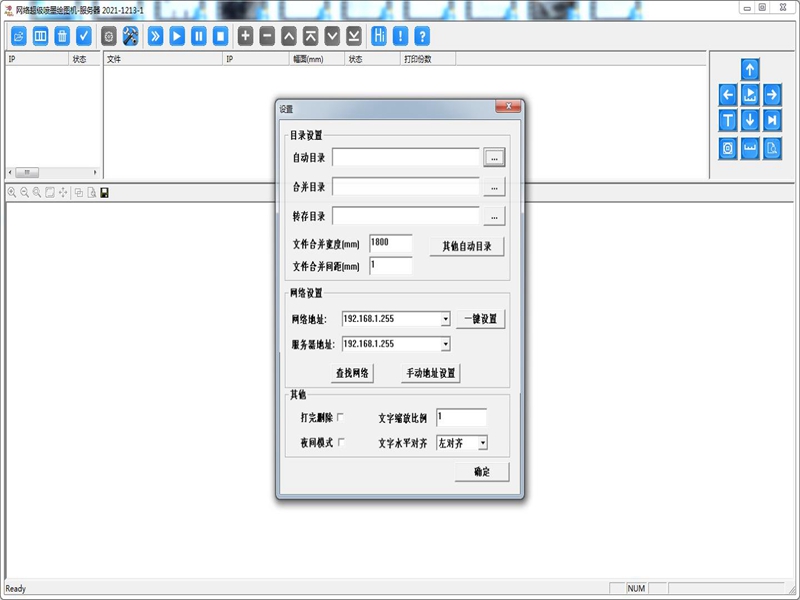Screen dimensions: 800x600
Task: Expand the 服务器地址 dropdown
Action: click(445, 343)
